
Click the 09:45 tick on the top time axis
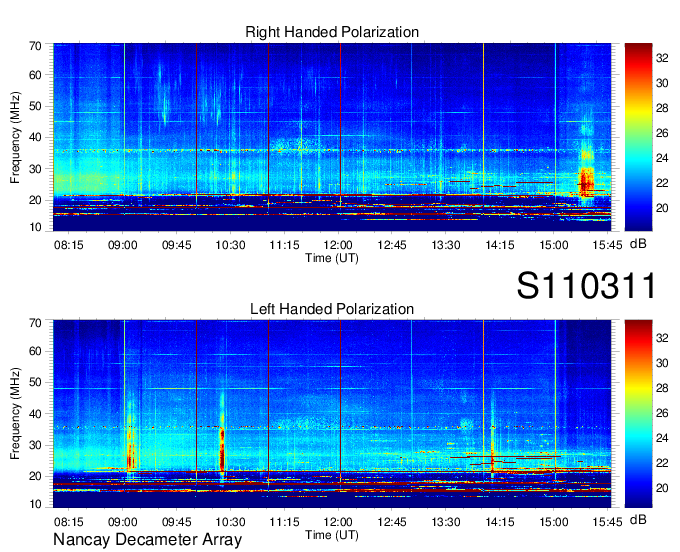click(177, 245)
